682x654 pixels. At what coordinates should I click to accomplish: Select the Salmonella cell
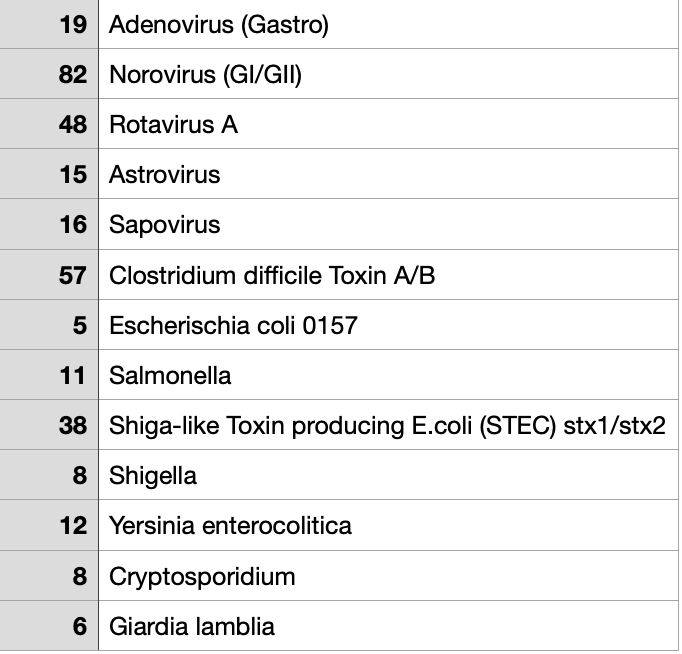pos(388,375)
